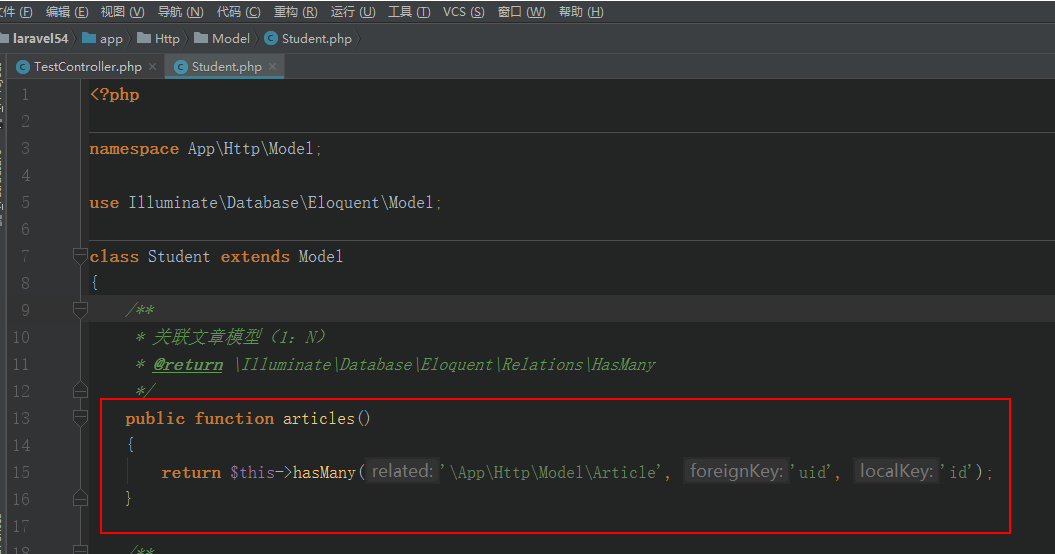Click line number 15 in the gutter

pos(21,472)
